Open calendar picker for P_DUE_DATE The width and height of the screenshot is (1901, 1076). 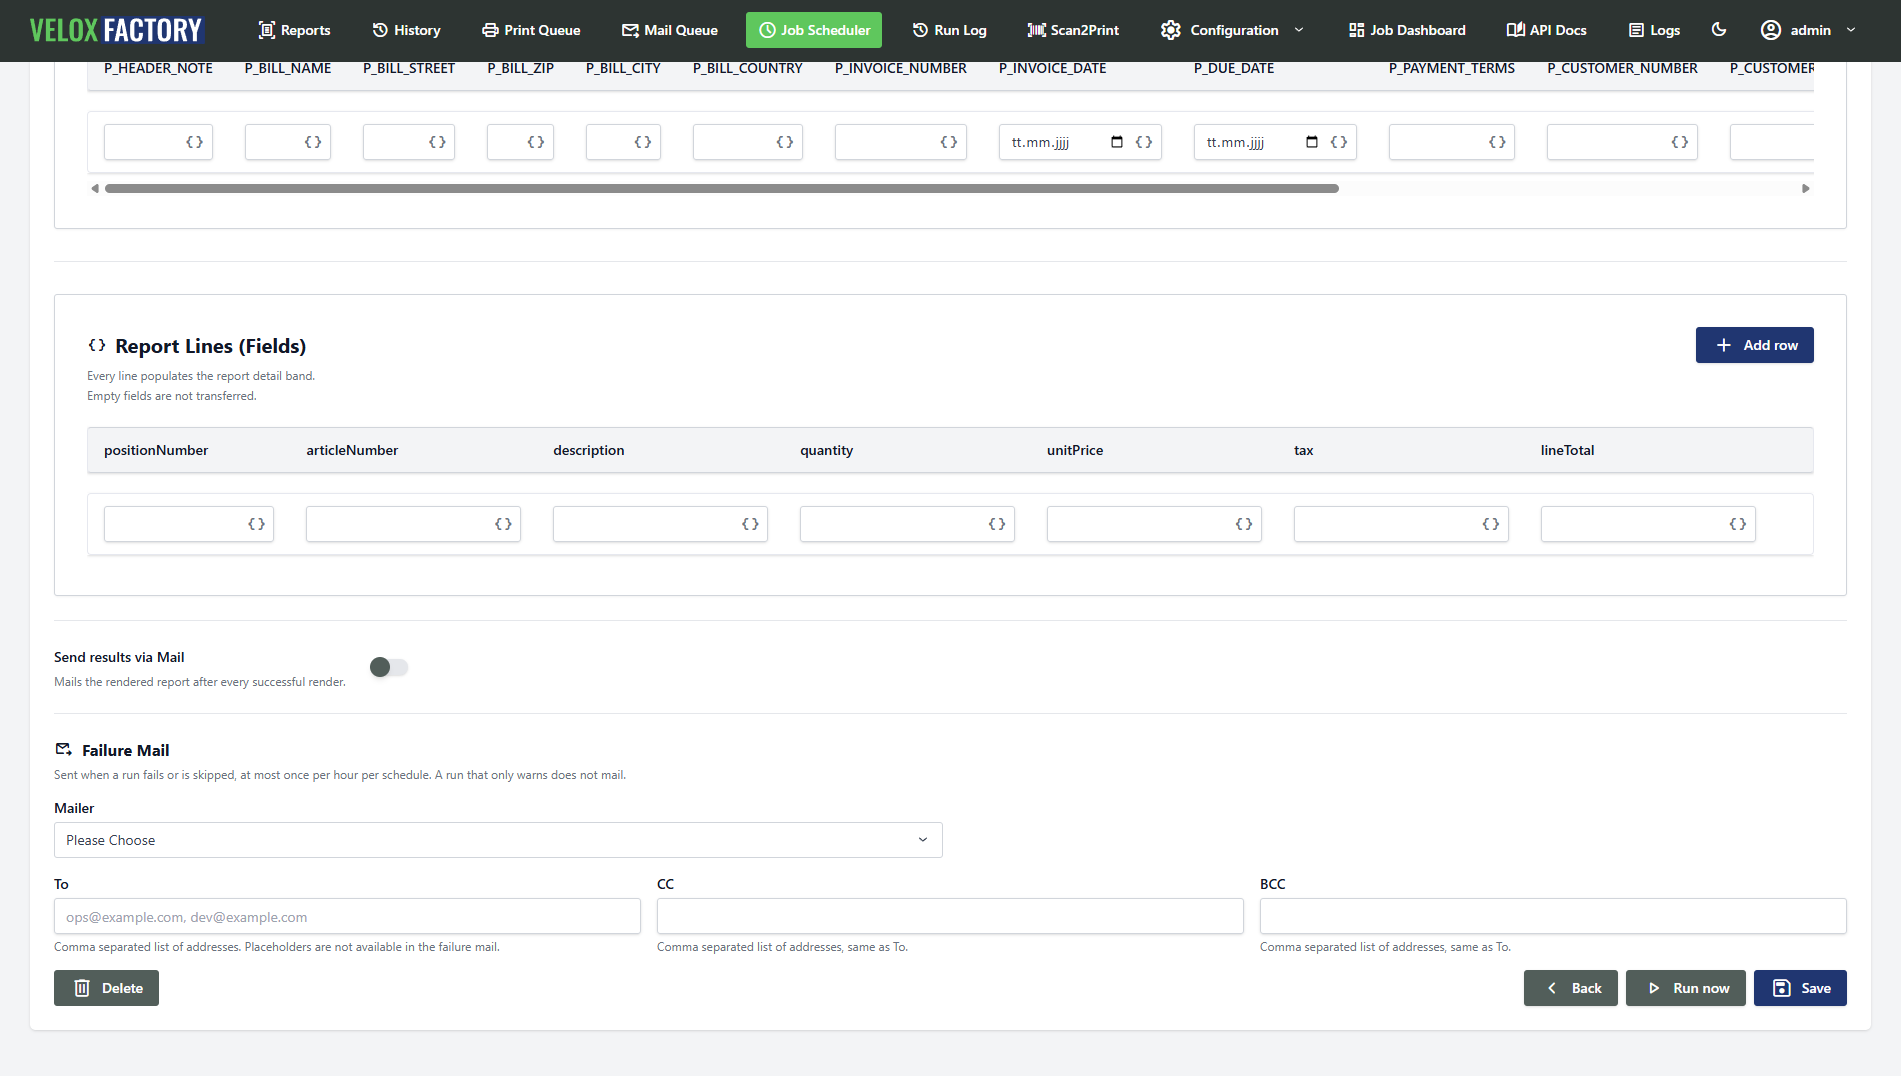1312,142
